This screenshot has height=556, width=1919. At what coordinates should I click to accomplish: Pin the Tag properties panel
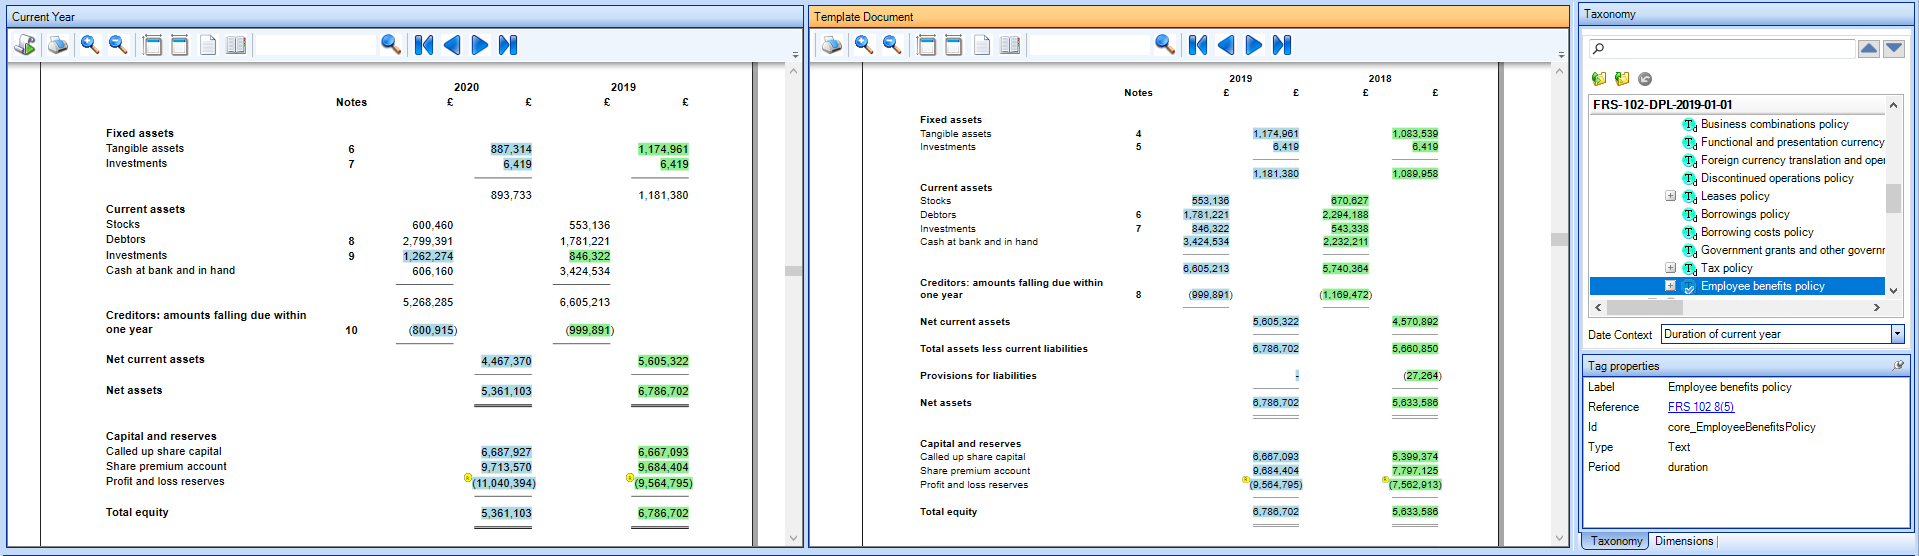coord(1898,366)
